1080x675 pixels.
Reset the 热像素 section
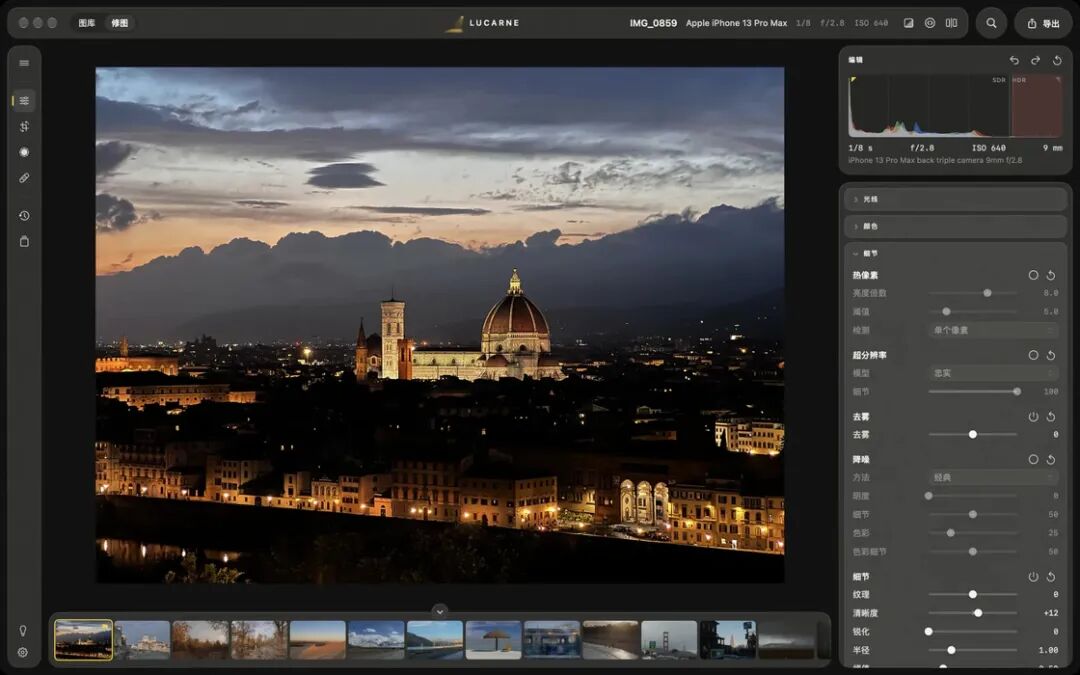click(1051, 276)
